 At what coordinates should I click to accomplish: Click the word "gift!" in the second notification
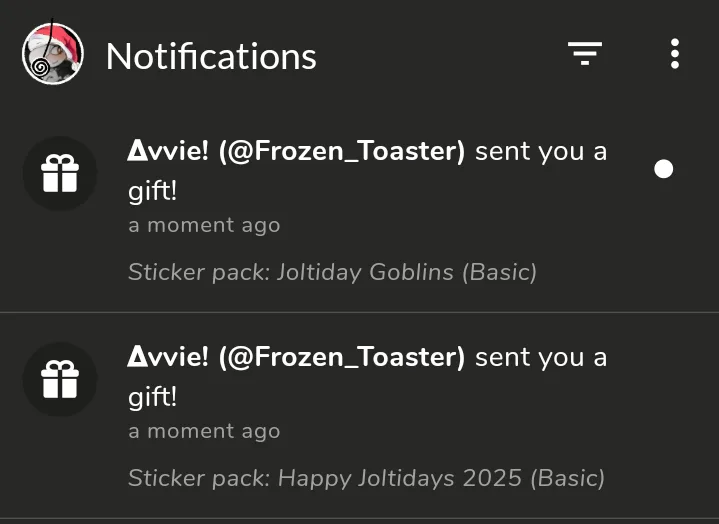pyautogui.click(x=152, y=397)
